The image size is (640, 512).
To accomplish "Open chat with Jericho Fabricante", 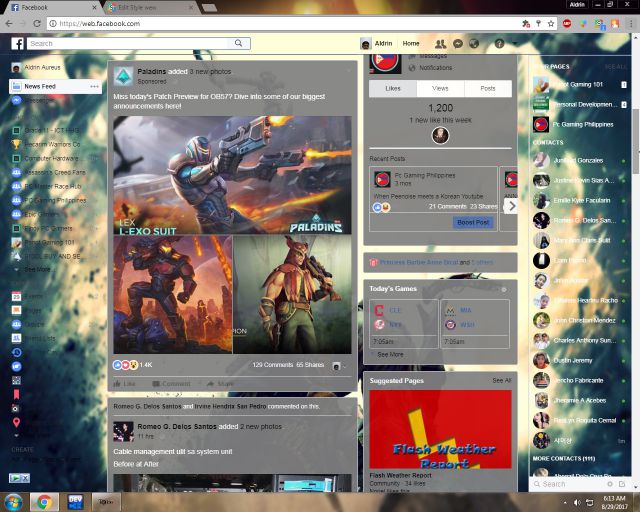I will click(579, 381).
